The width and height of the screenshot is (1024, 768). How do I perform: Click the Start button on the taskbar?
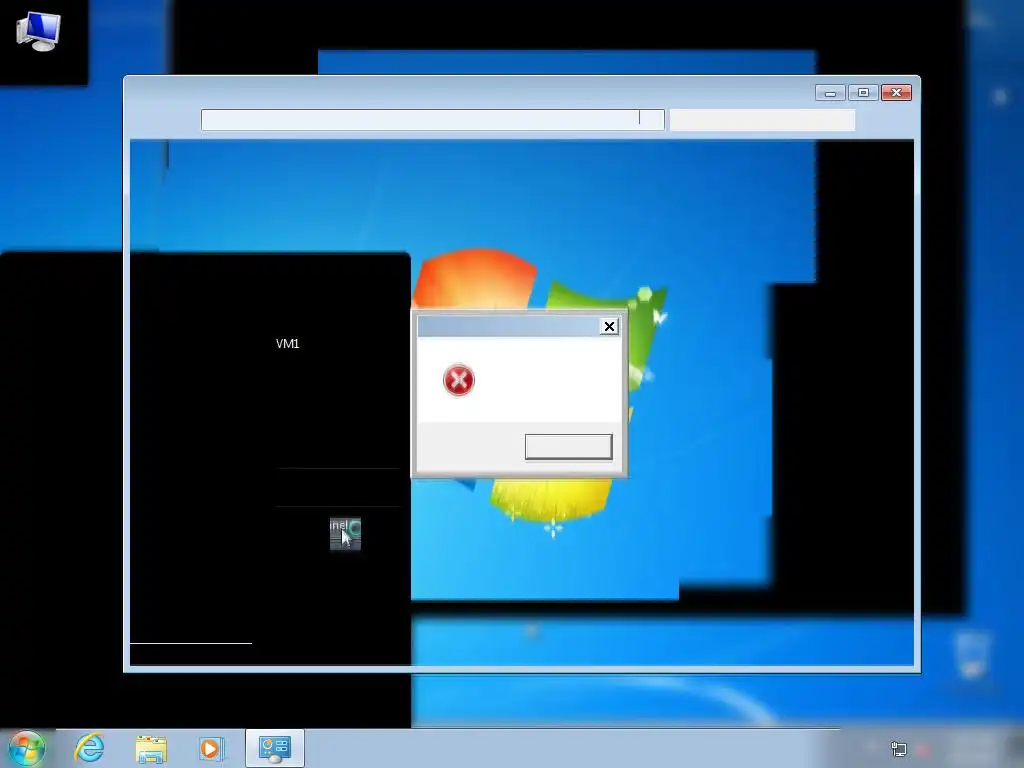coord(27,748)
